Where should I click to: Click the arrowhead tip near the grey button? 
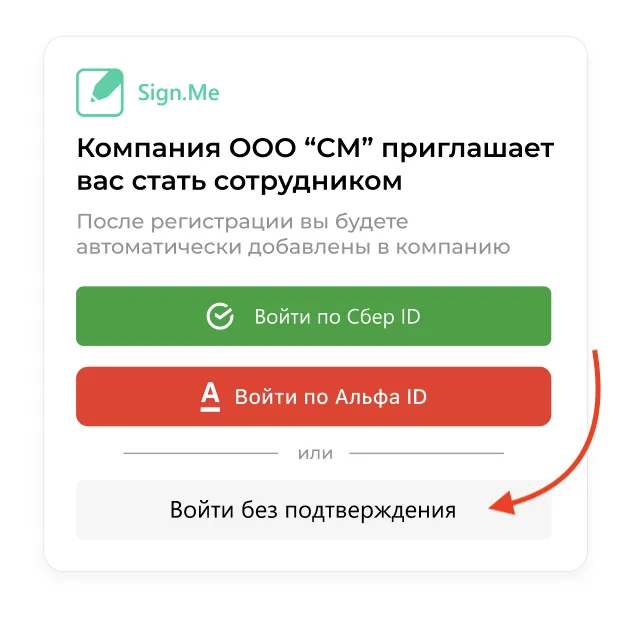[x=492, y=507]
